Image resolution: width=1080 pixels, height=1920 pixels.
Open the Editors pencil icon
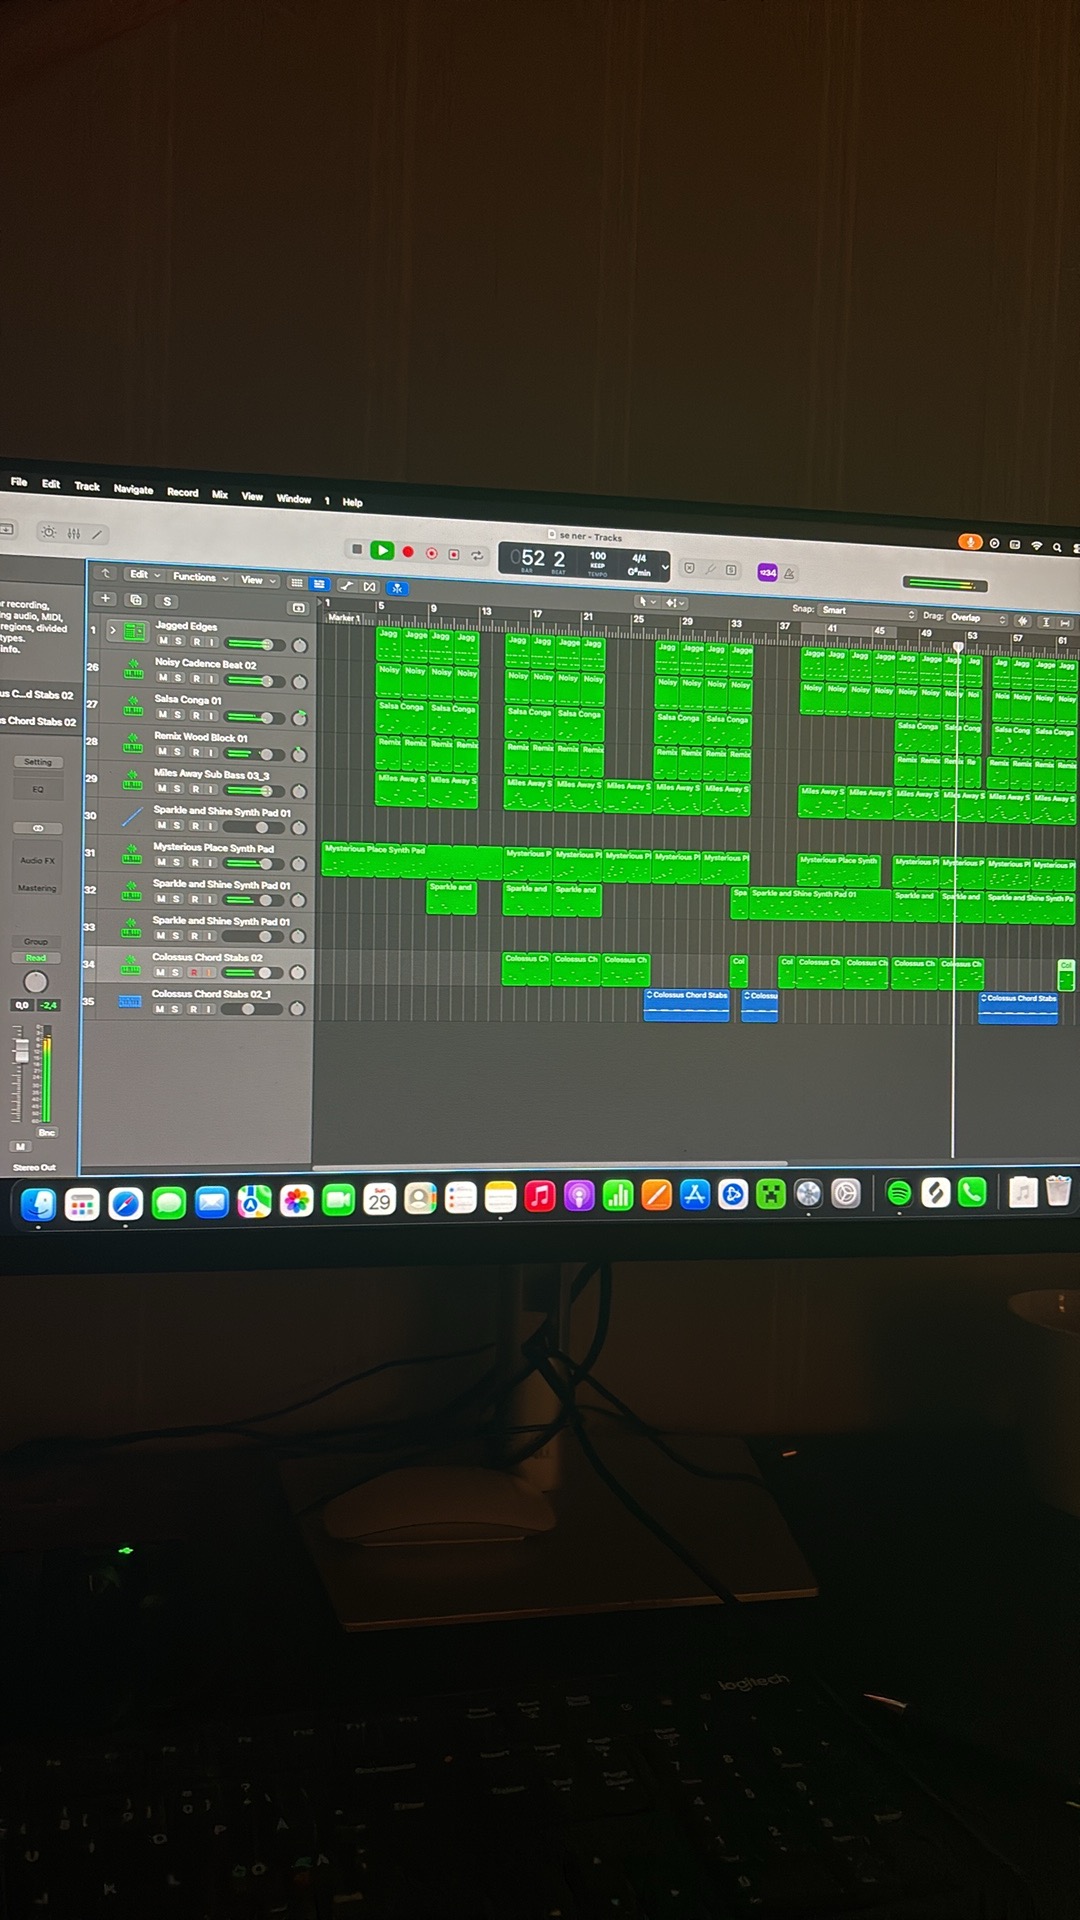tap(97, 534)
